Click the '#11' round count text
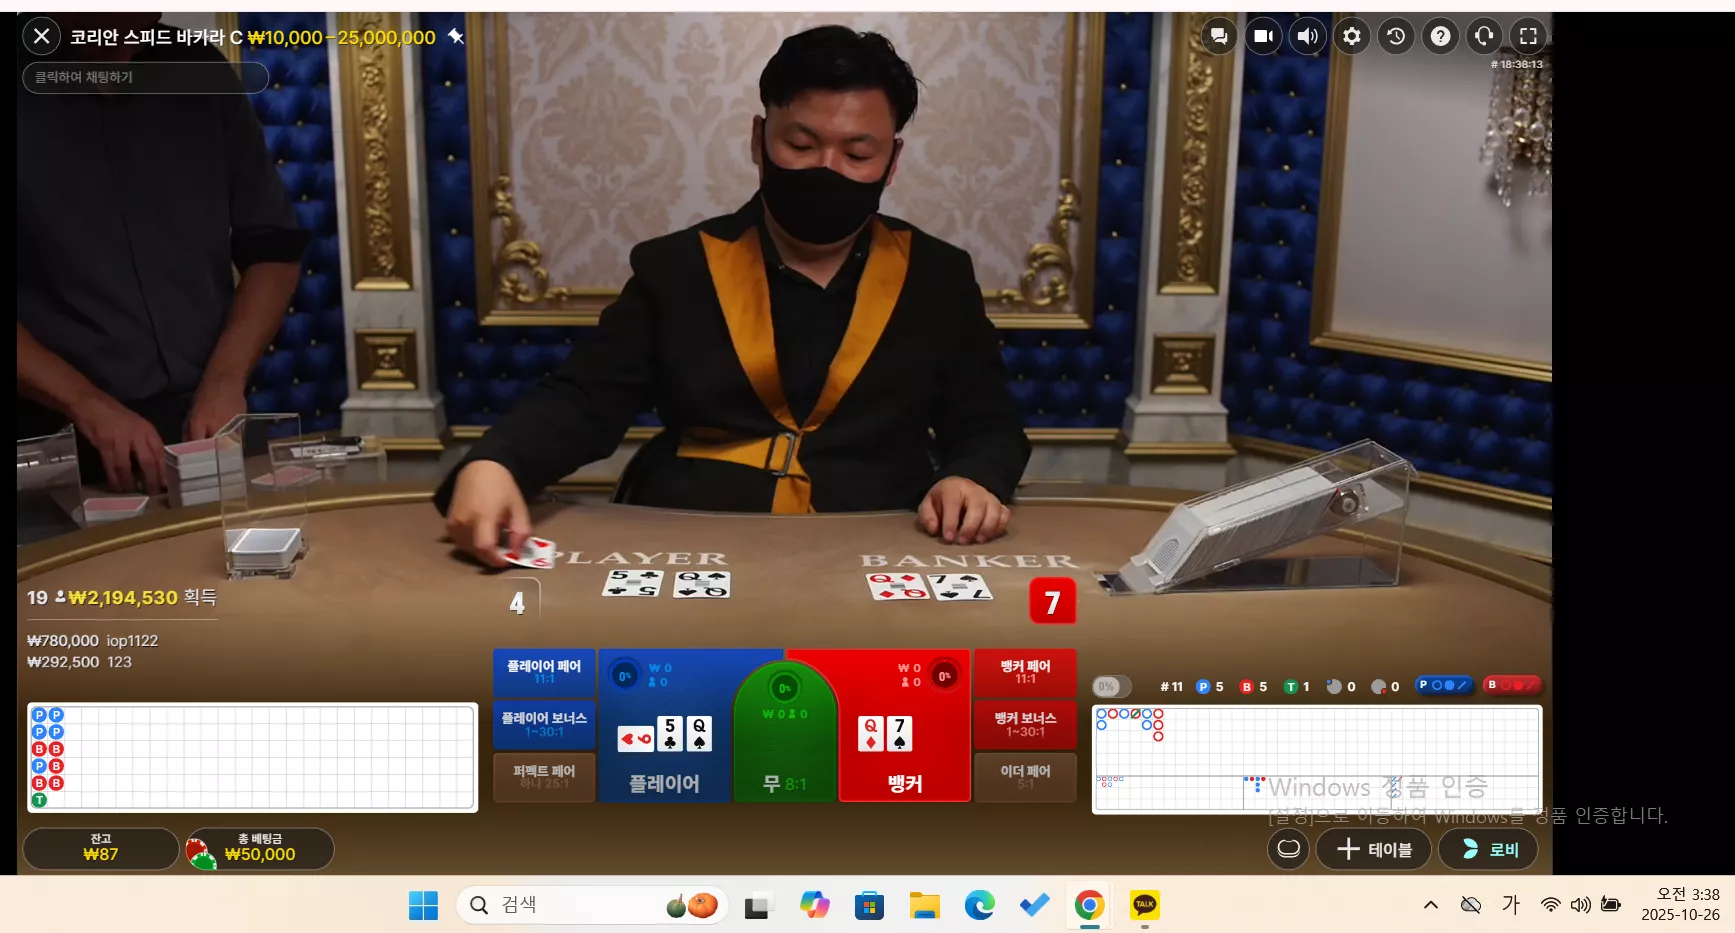 tap(1171, 687)
